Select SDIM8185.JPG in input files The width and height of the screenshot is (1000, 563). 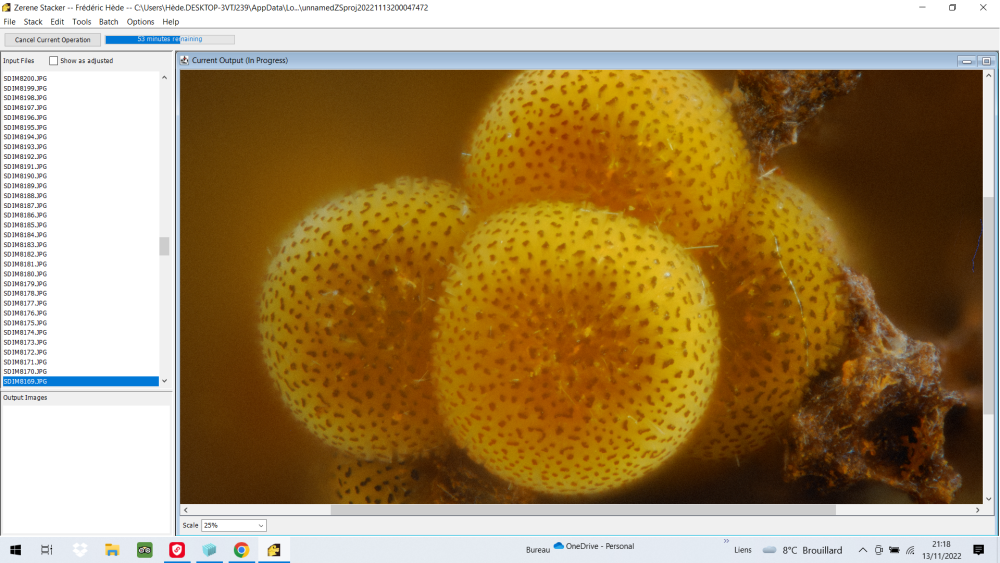click(x=25, y=225)
